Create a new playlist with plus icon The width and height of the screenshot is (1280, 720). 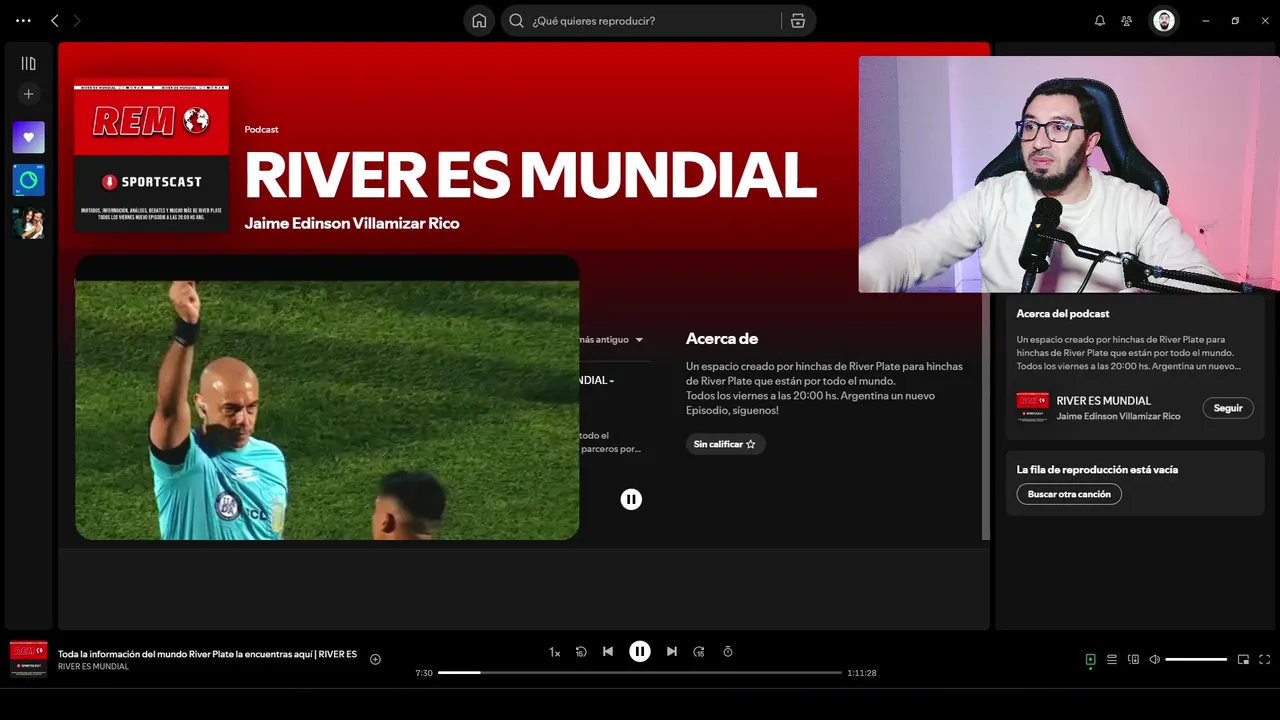28,94
